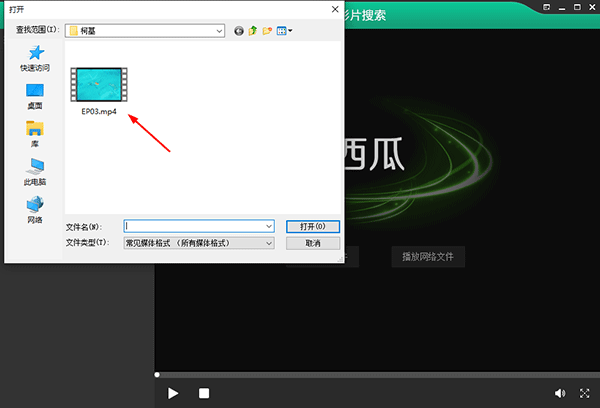Open the movie search tab in player
Image resolution: width=600 pixels, height=408 pixels.
click(365, 15)
